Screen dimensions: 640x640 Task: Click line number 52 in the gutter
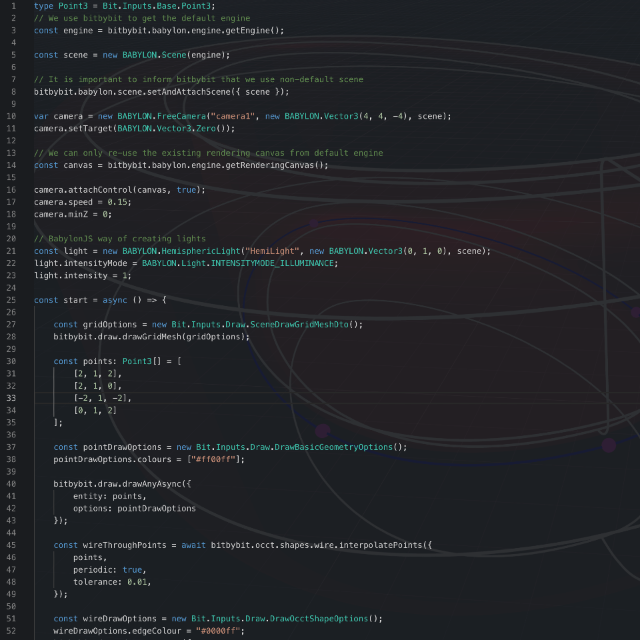coord(11,631)
